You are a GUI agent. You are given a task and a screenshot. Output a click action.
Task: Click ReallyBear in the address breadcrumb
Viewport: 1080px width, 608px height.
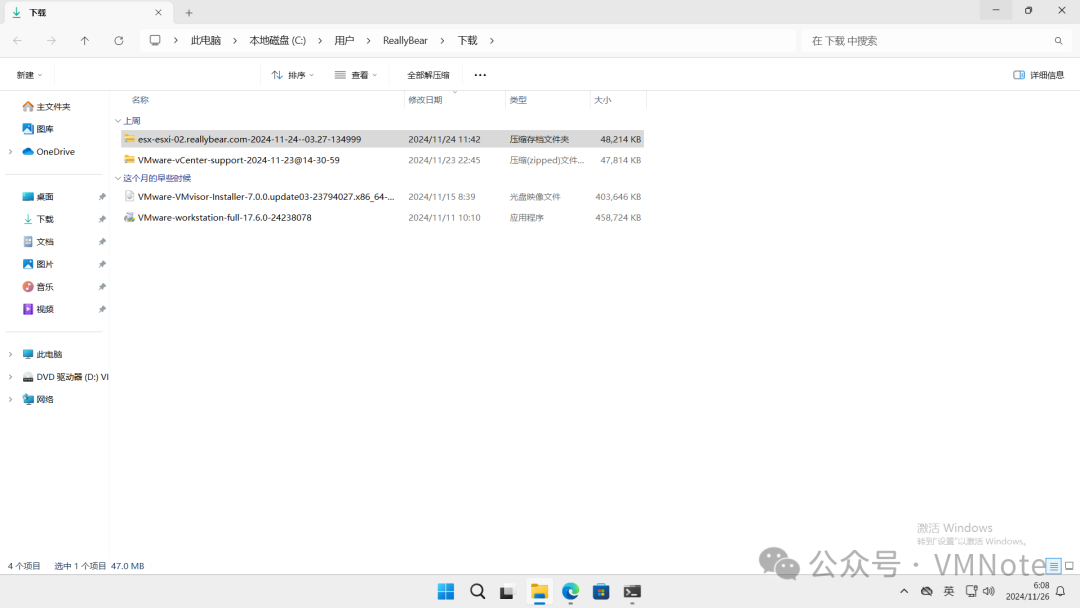405,41
